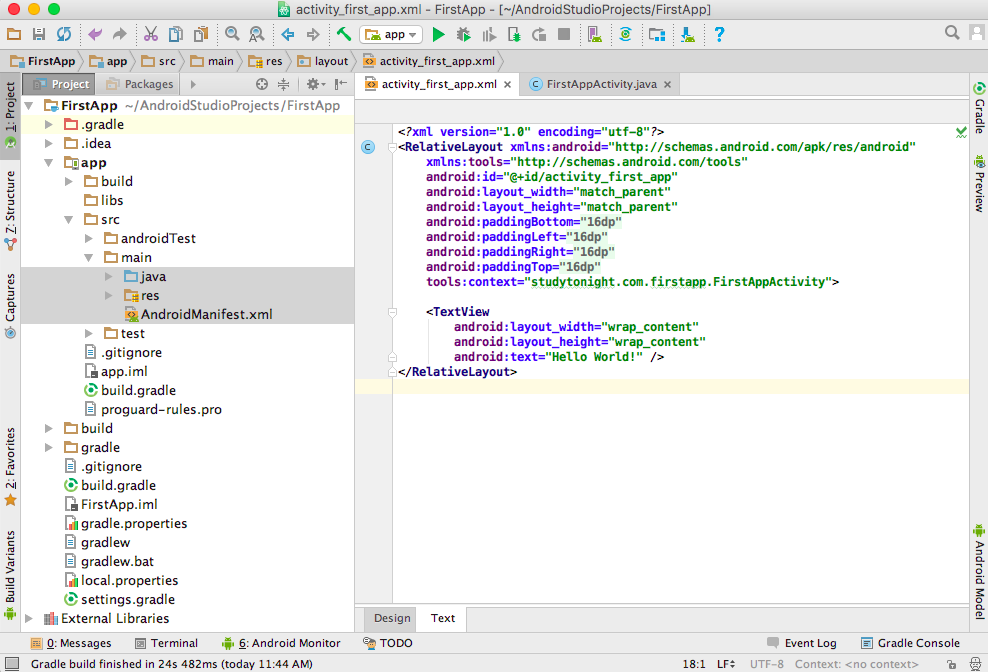Expand the androidTest folder
This screenshot has height=672, width=988.
point(89,238)
